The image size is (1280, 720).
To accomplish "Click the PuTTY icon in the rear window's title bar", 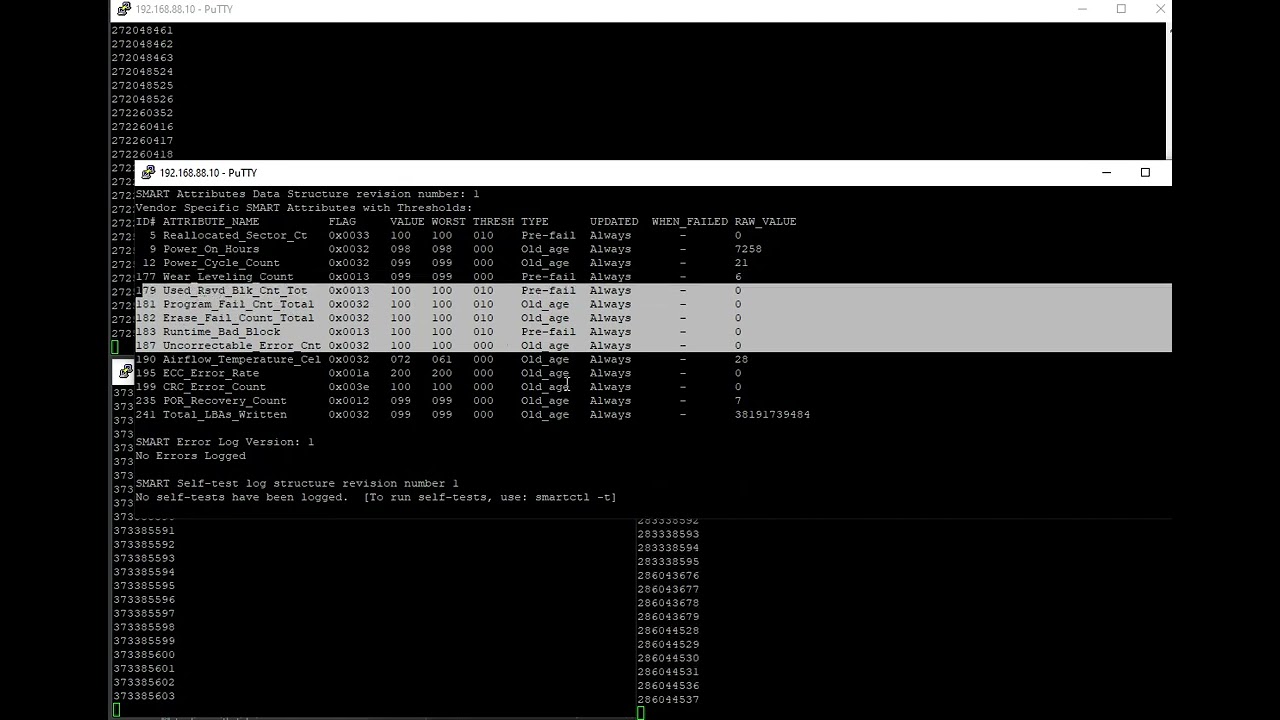I will pyautogui.click(x=124, y=9).
